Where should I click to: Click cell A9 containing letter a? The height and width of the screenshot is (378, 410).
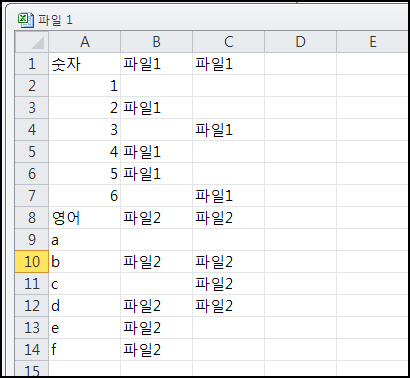[x=85, y=240]
